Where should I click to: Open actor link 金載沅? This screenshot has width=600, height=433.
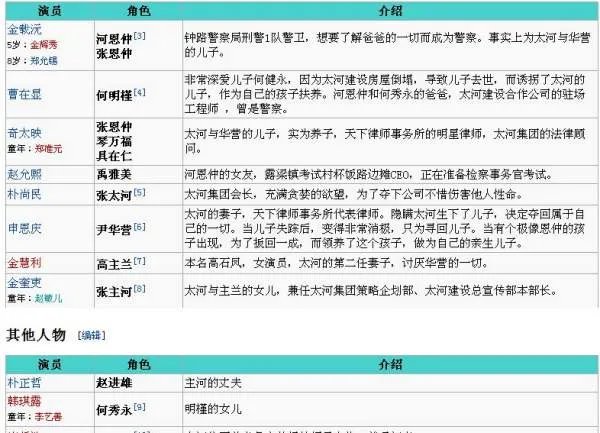click(24, 29)
